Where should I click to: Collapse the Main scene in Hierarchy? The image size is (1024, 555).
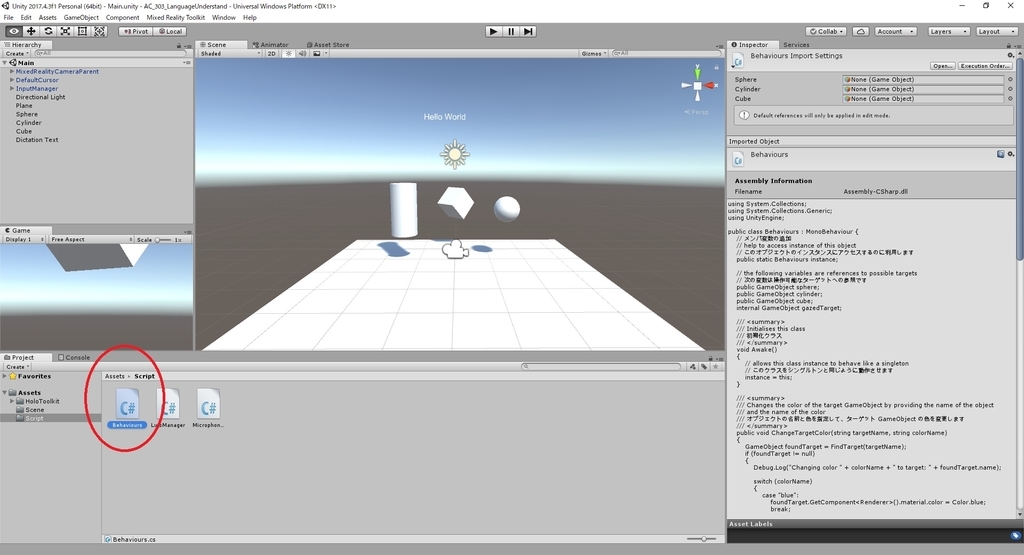point(5,63)
